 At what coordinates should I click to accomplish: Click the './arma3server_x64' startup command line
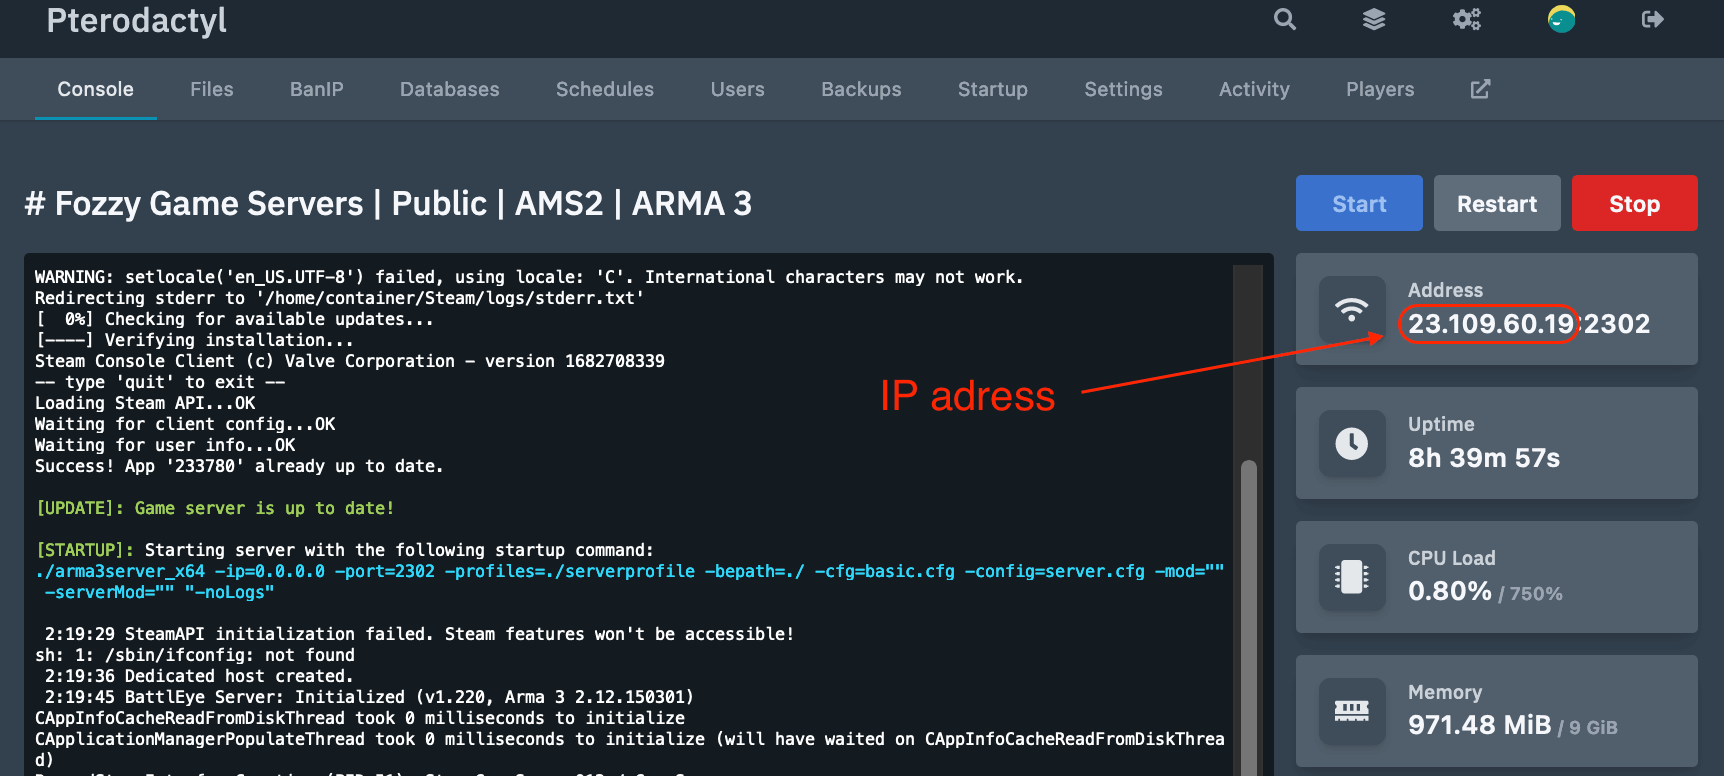tap(629, 571)
